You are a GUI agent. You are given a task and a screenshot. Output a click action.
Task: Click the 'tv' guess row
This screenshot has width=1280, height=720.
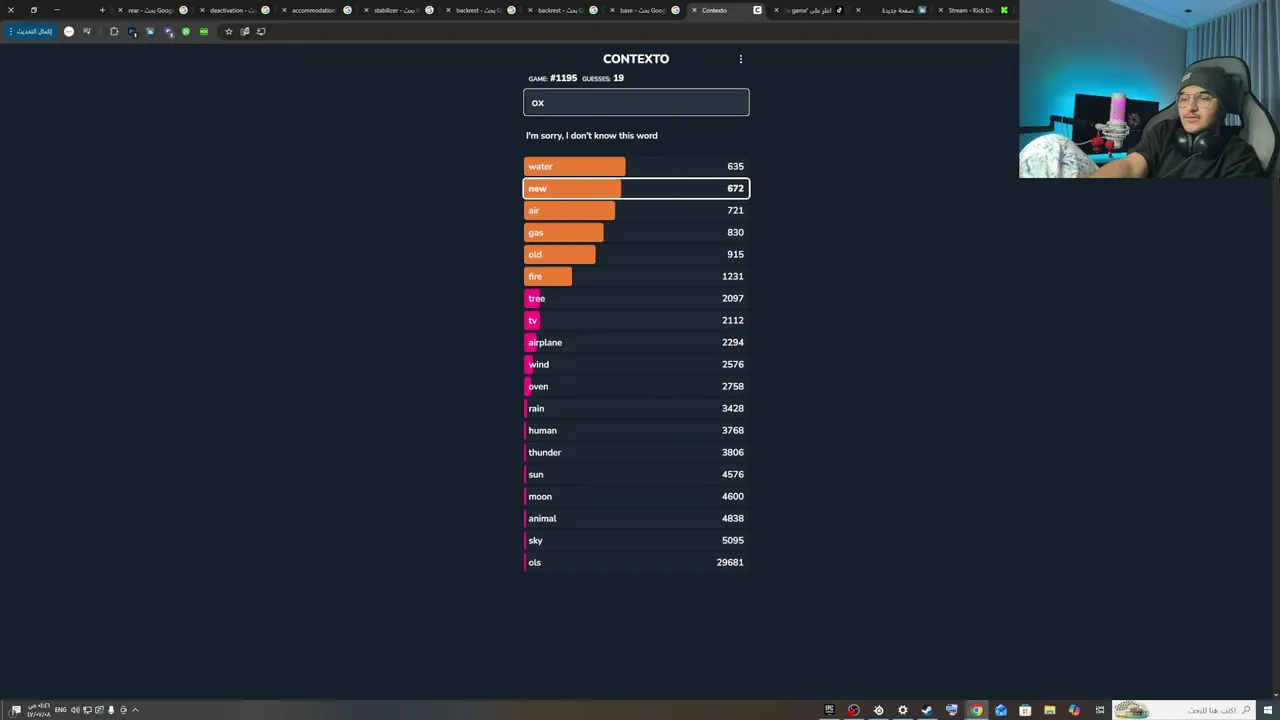(x=636, y=320)
